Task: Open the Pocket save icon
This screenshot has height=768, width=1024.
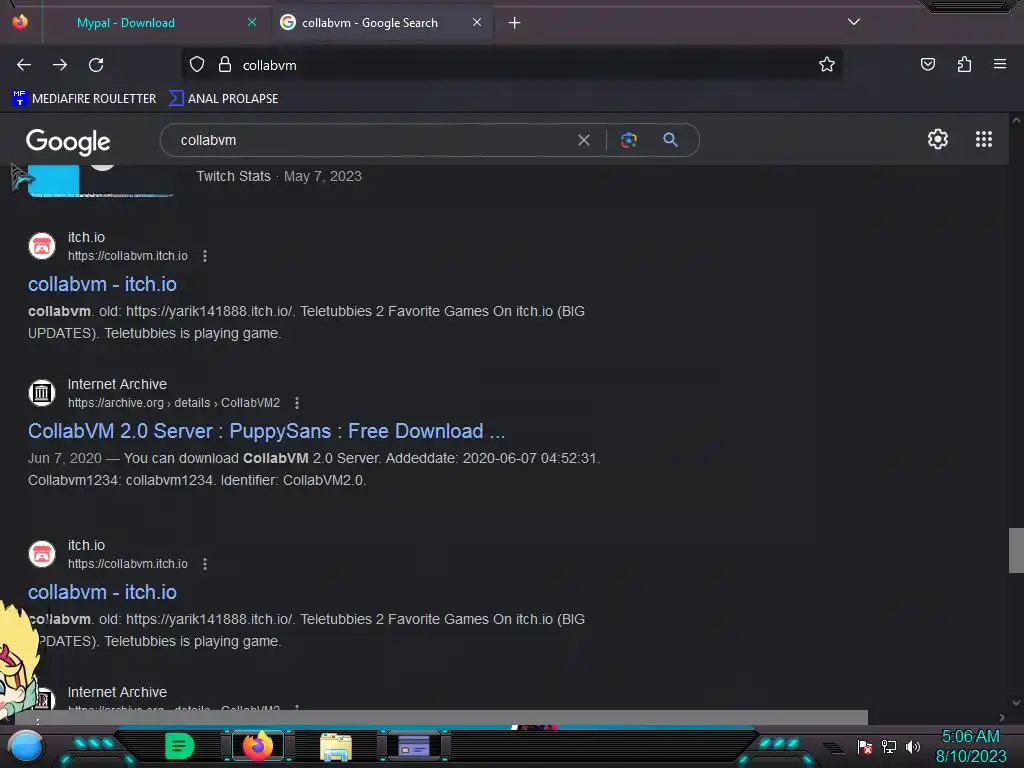Action: (x=927, y=64)
